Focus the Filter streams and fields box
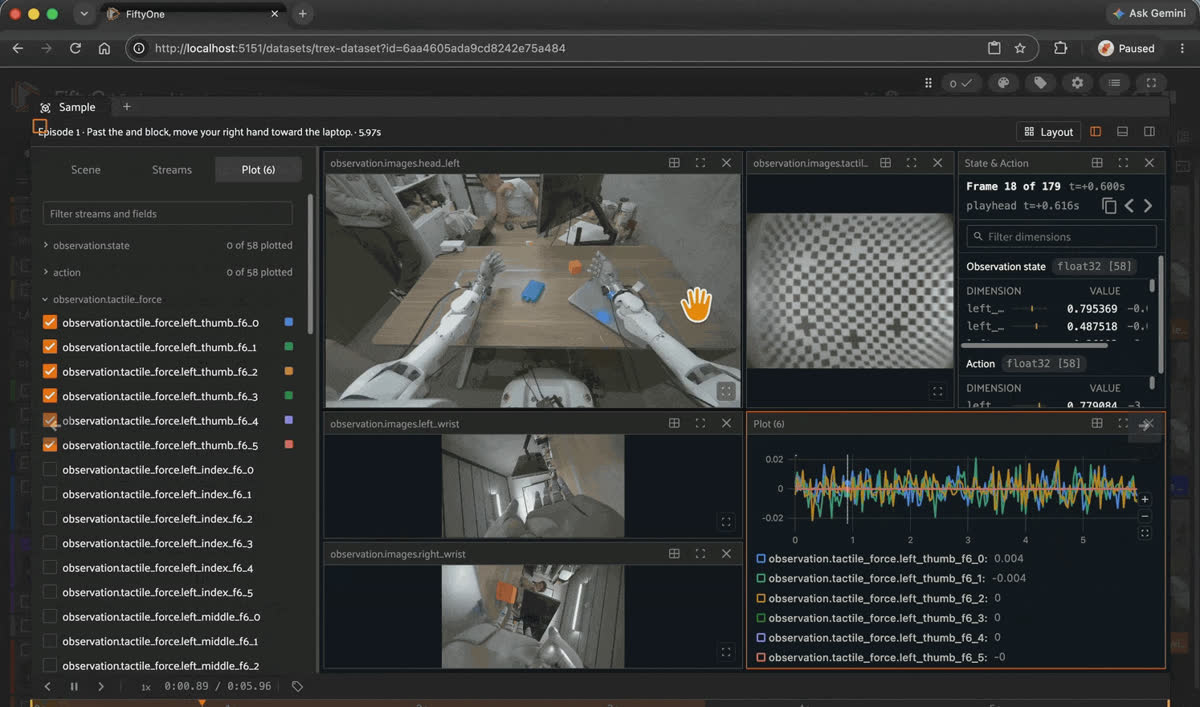The image size is (1200, 707). (168, 213)
